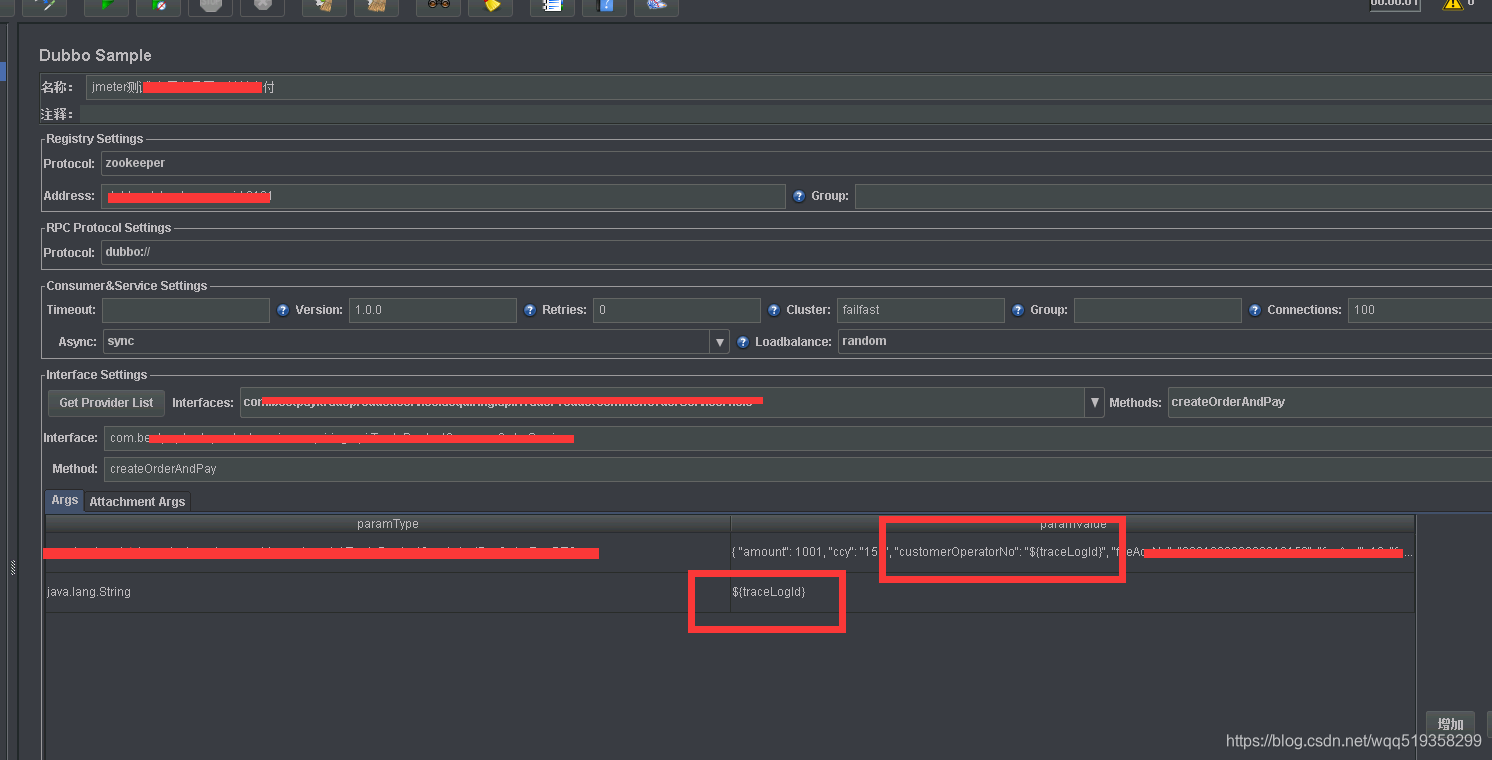This screenshot has width=1492, height=760.
Task: Reset search with the yellow broom icon
Action: (490, 6)
